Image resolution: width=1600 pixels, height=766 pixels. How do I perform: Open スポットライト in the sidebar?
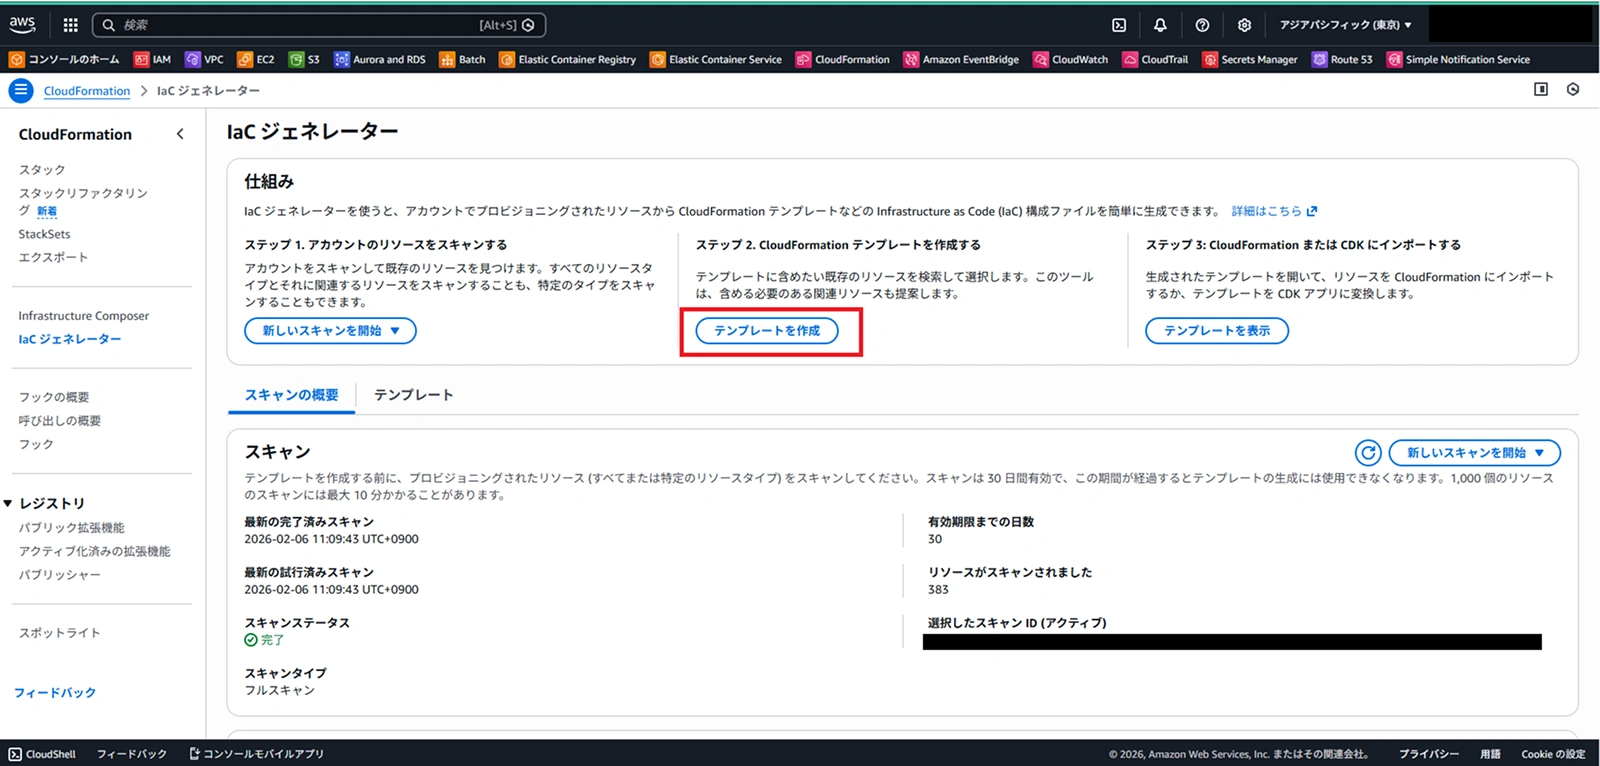[60, 633]
